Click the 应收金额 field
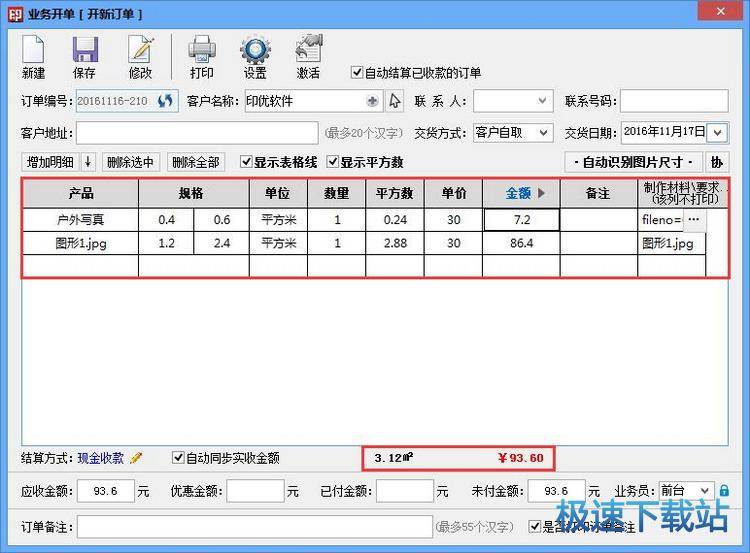The height and width of the screenshot is (553, 750). click(106, 491)
